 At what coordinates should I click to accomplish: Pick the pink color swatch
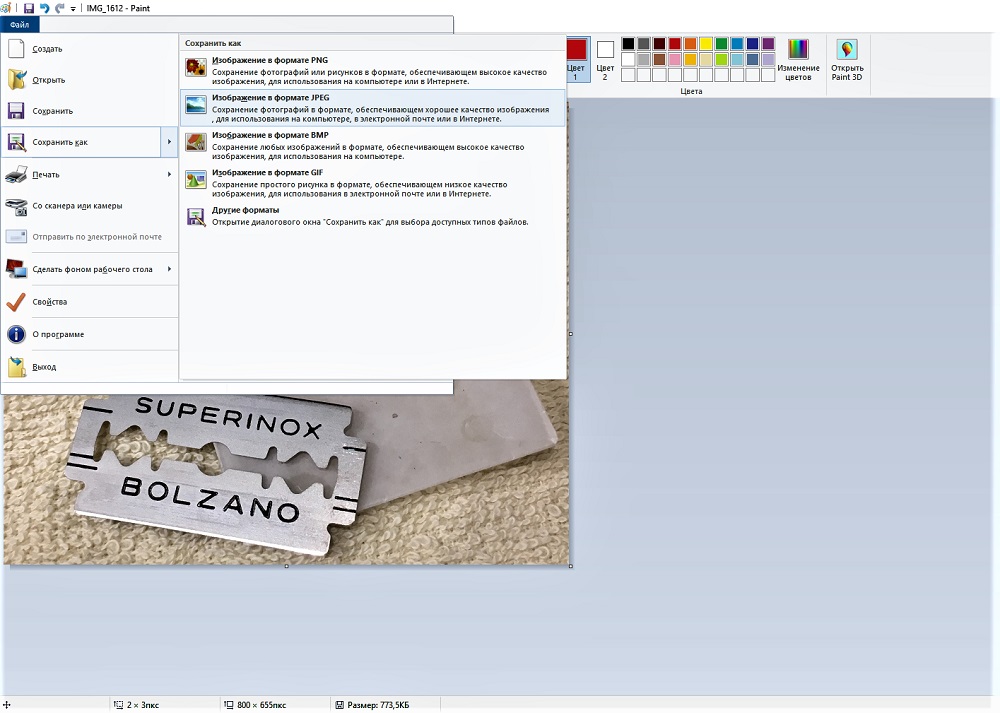(675, 59)
